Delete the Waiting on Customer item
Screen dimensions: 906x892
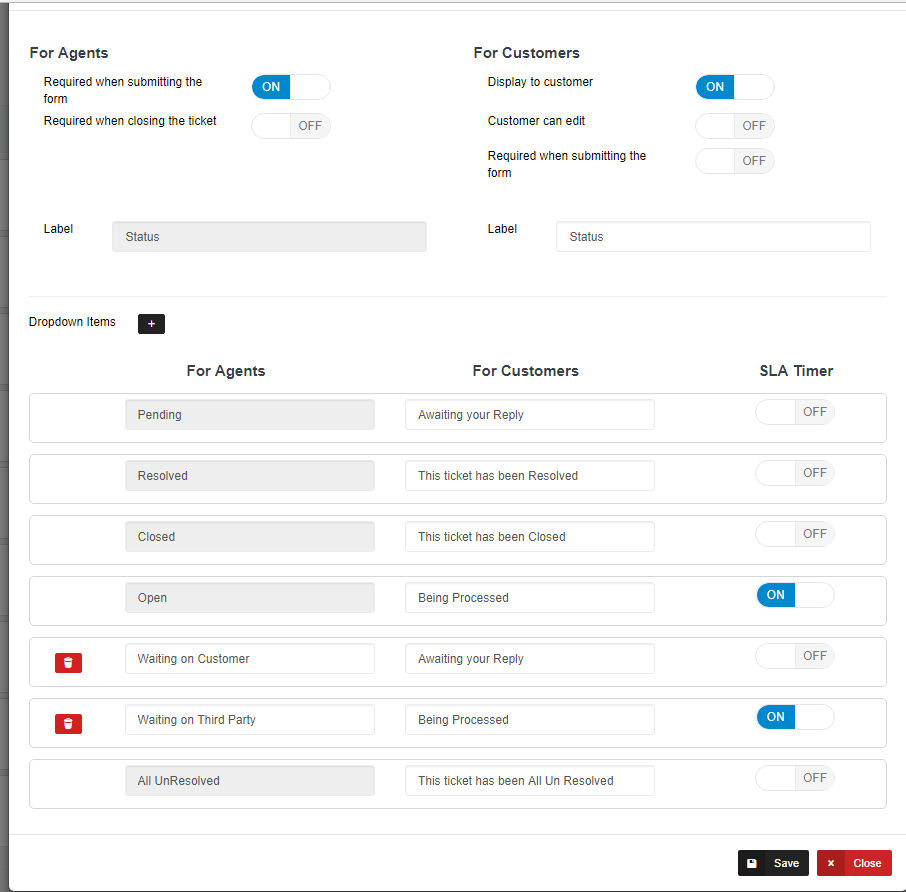pos(68,663)
